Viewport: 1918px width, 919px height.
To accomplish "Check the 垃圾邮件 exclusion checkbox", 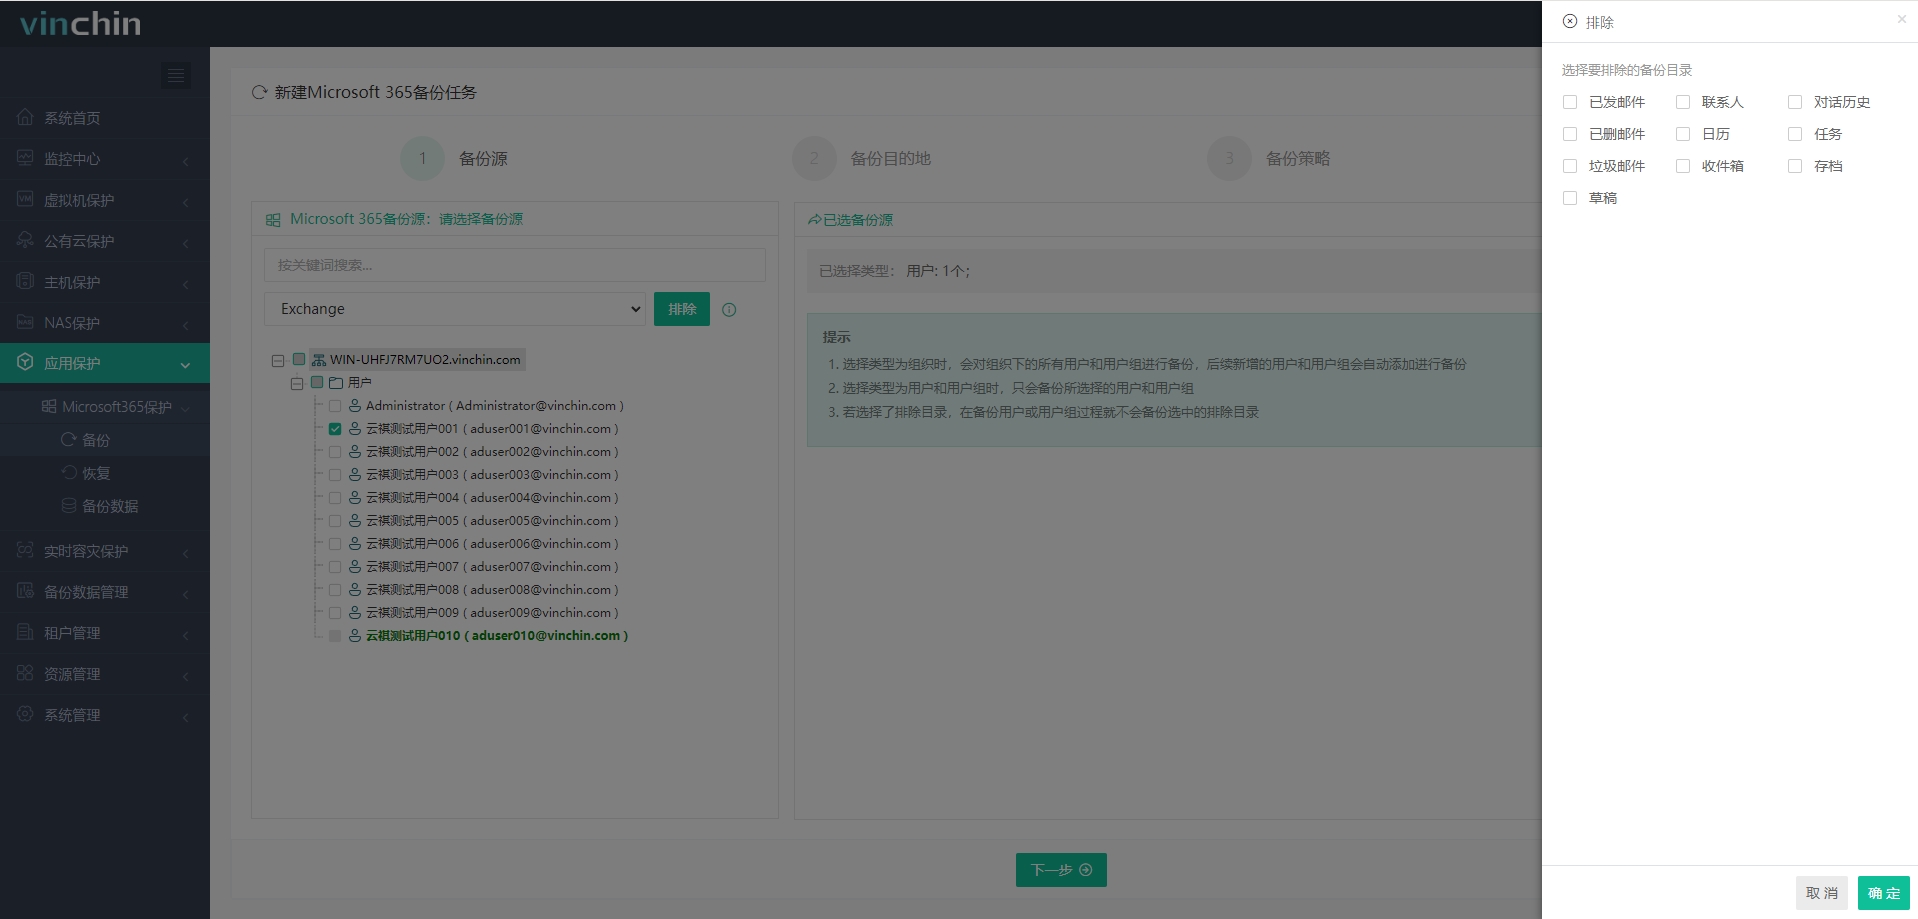I will pyautogui.click(x=1570, y=166).
